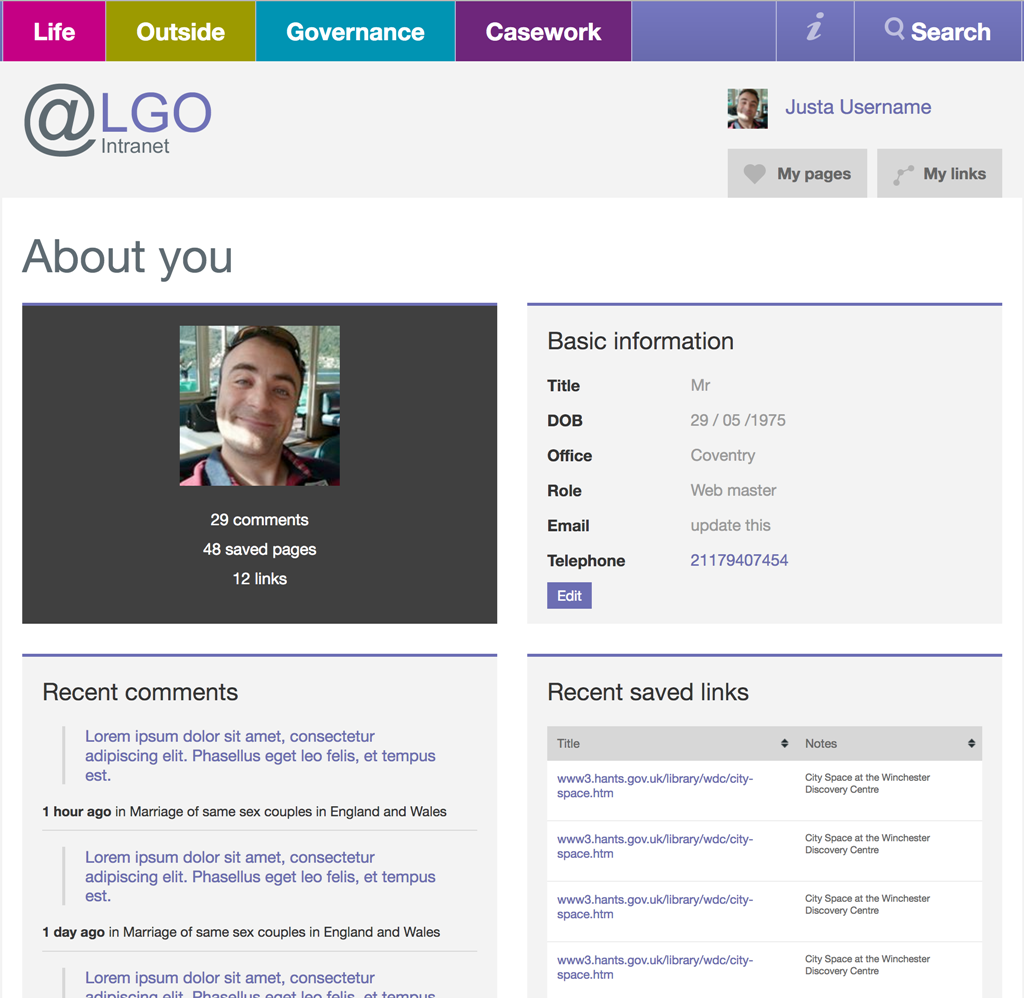The image size is (1024, 998).
Task: Click the @LGO Intranet logo
Action: pos(117,121)
